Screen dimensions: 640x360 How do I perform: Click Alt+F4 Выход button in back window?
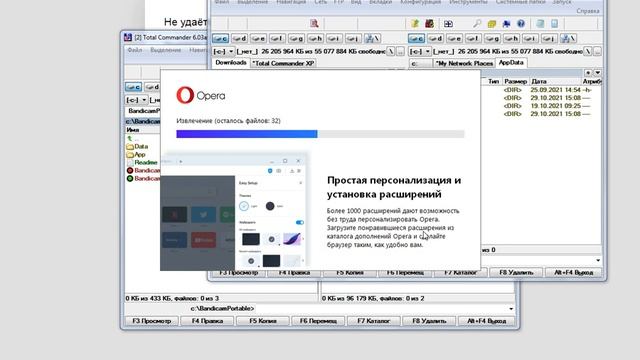486,321
